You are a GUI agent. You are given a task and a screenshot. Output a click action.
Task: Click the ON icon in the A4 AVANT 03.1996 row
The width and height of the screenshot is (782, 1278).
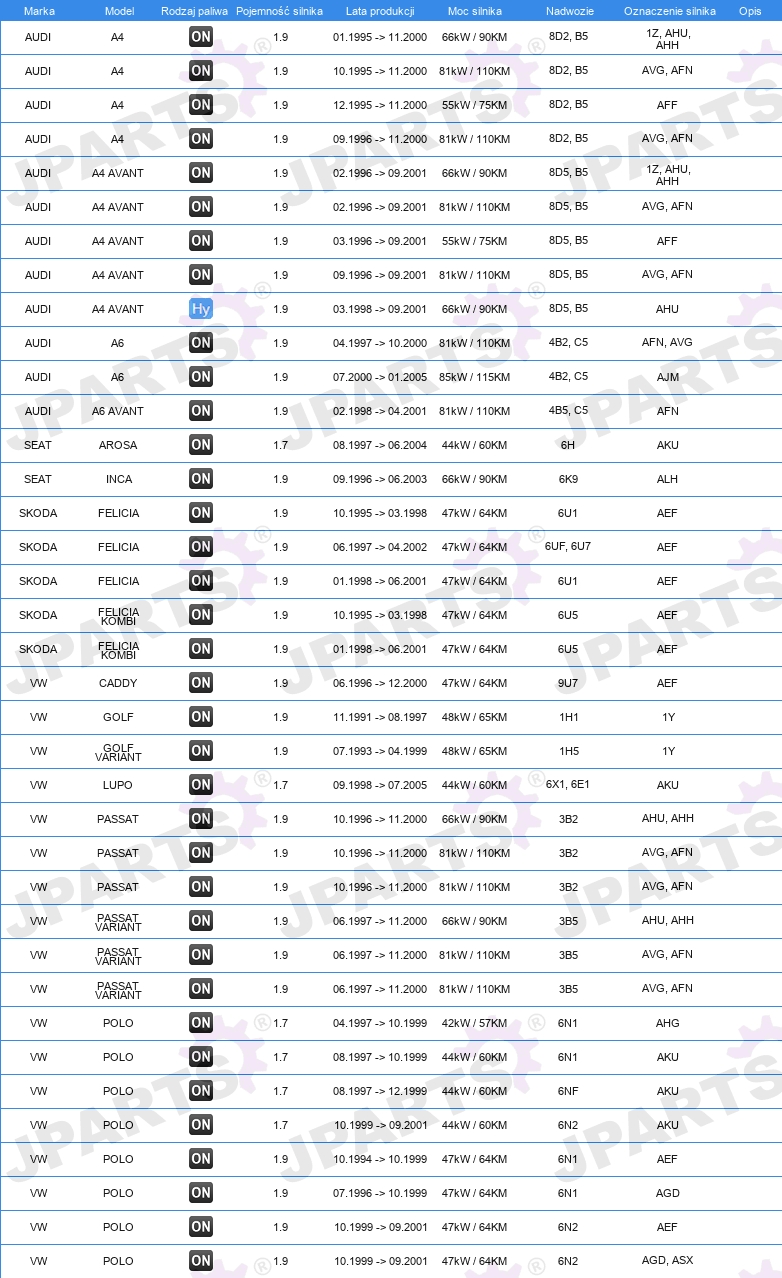[x=201, y=241]
